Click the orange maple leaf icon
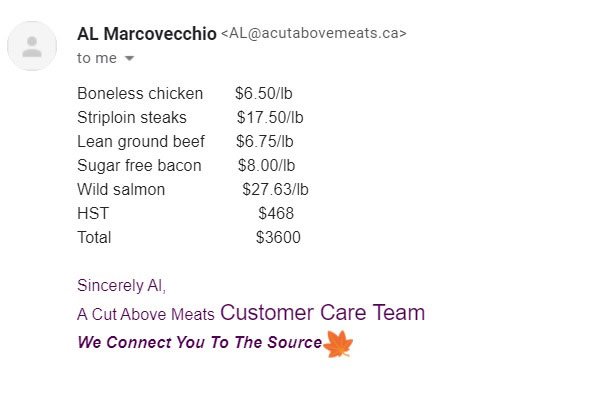600x400 pixels. point(340,343)
